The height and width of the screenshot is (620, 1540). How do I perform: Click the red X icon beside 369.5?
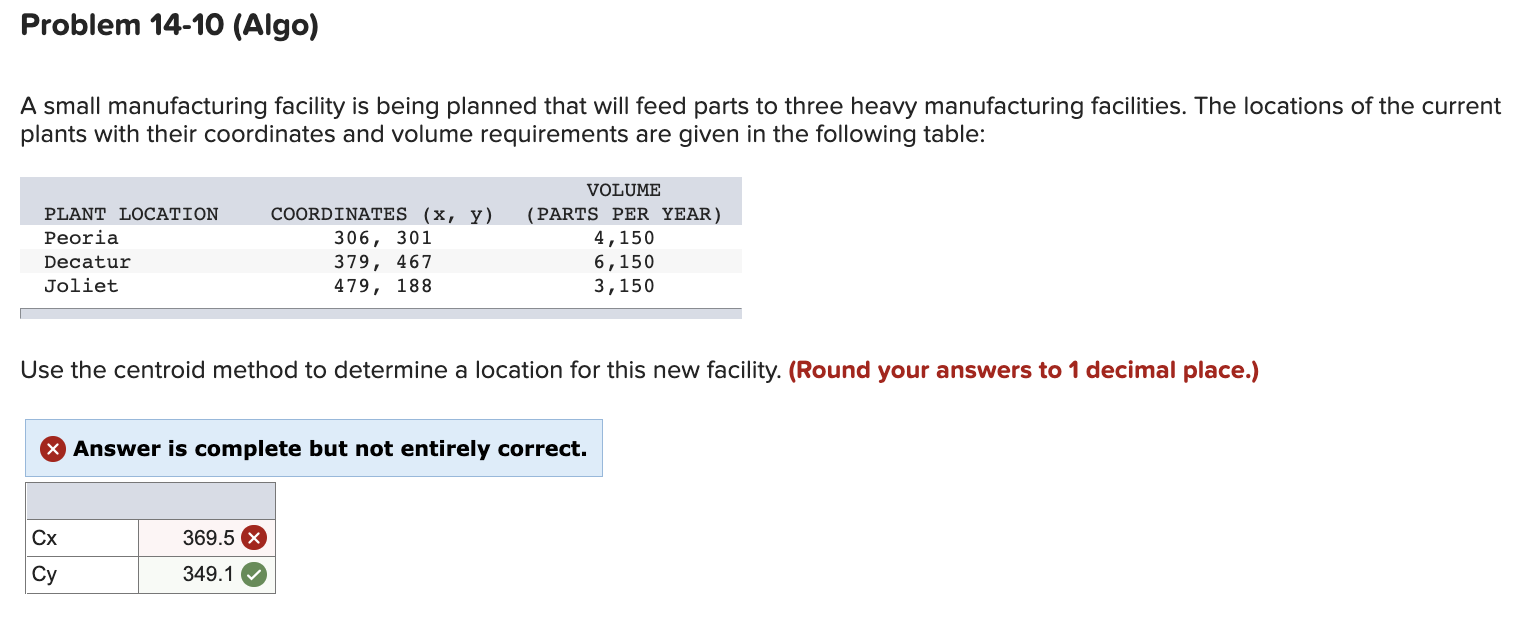(255, 537)
